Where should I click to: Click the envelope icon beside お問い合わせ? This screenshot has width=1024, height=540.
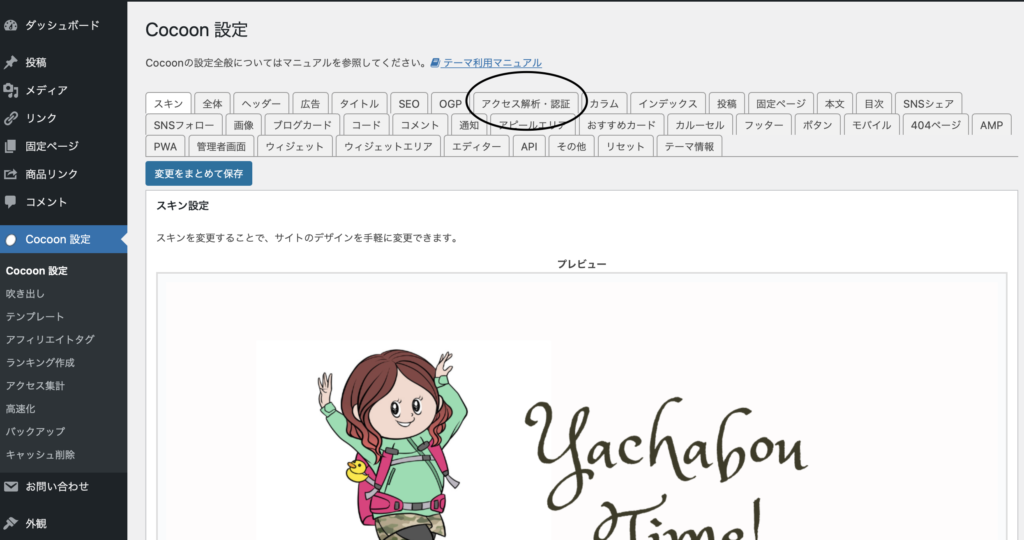[10, 486]
